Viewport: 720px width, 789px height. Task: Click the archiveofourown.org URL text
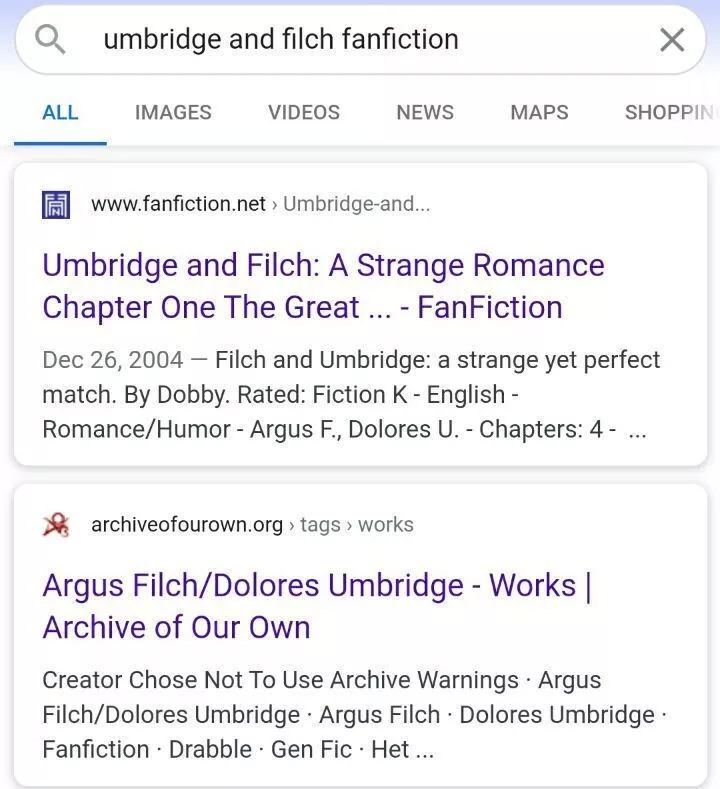[x=186, y=524]
